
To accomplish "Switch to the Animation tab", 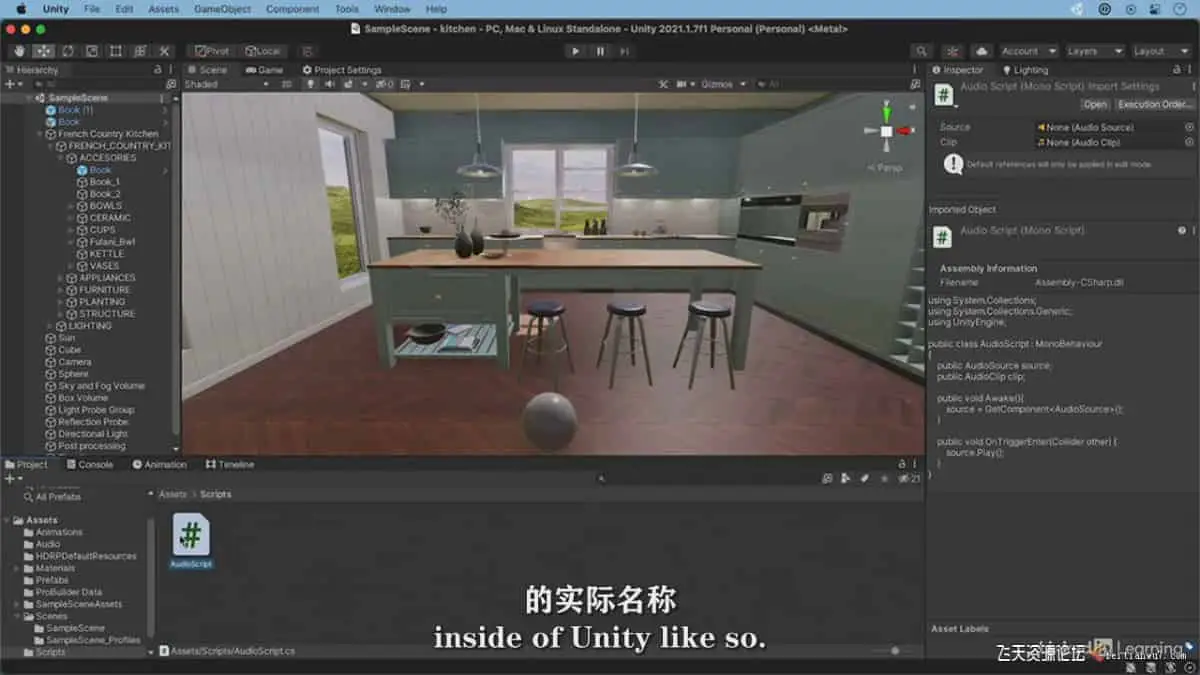I will coord(159,464).
